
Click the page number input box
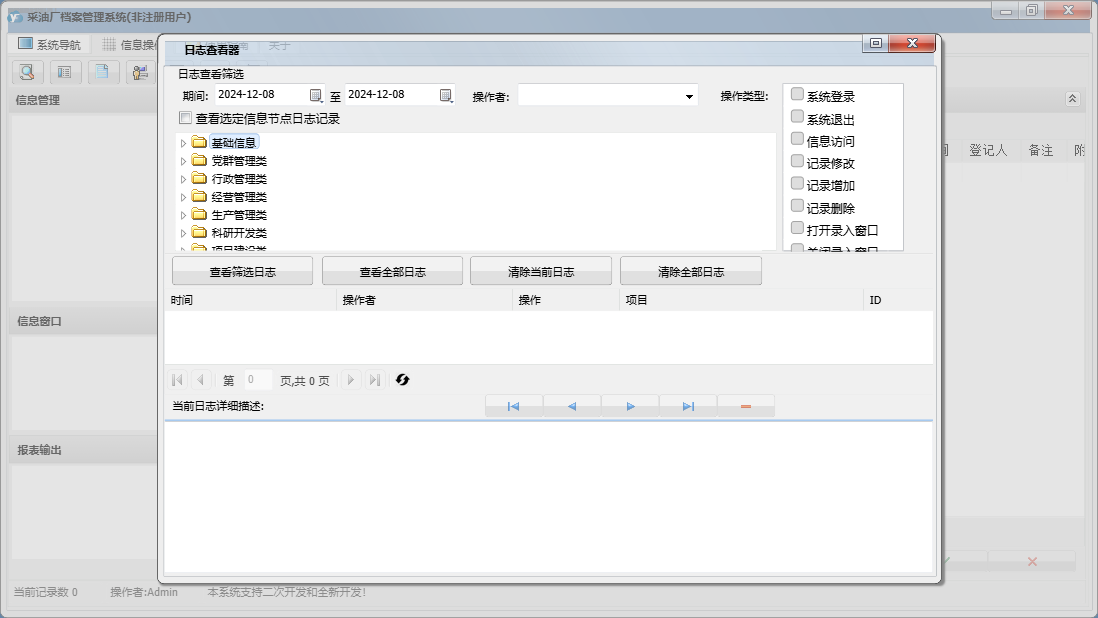click(257, 379)
